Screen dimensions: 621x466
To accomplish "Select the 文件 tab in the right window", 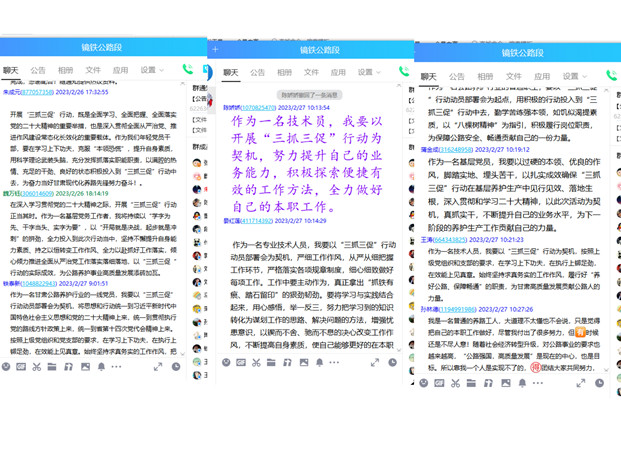I will click(x=513, y=76).
